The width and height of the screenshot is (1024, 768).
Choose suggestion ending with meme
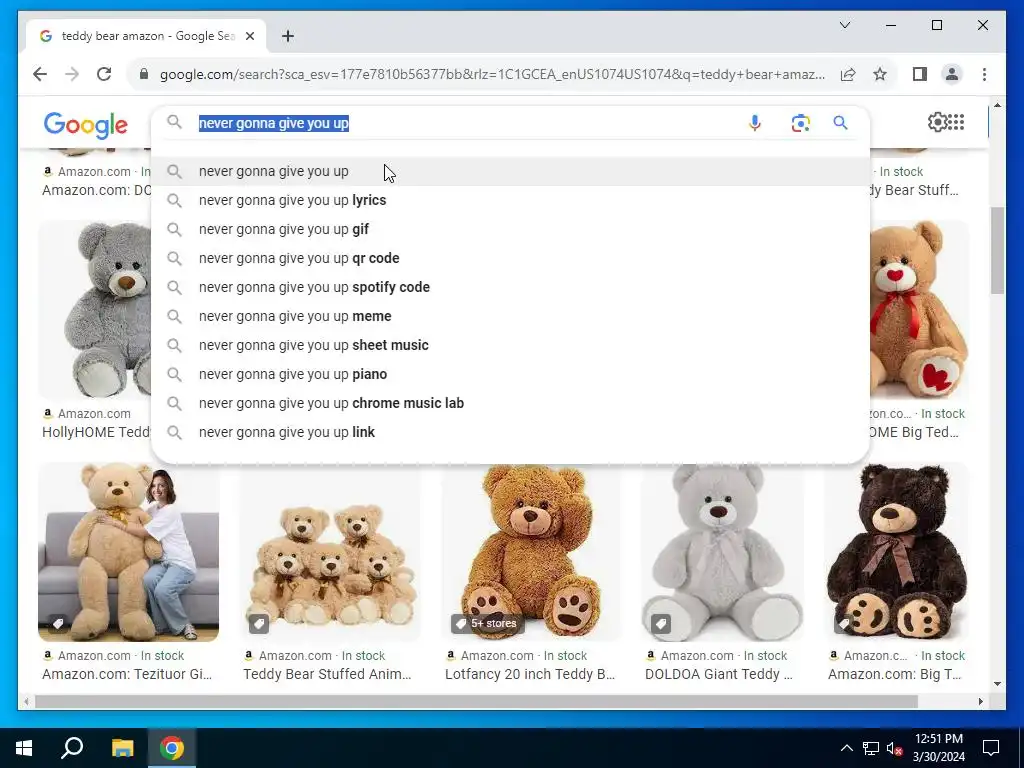(x=511, y=316)
